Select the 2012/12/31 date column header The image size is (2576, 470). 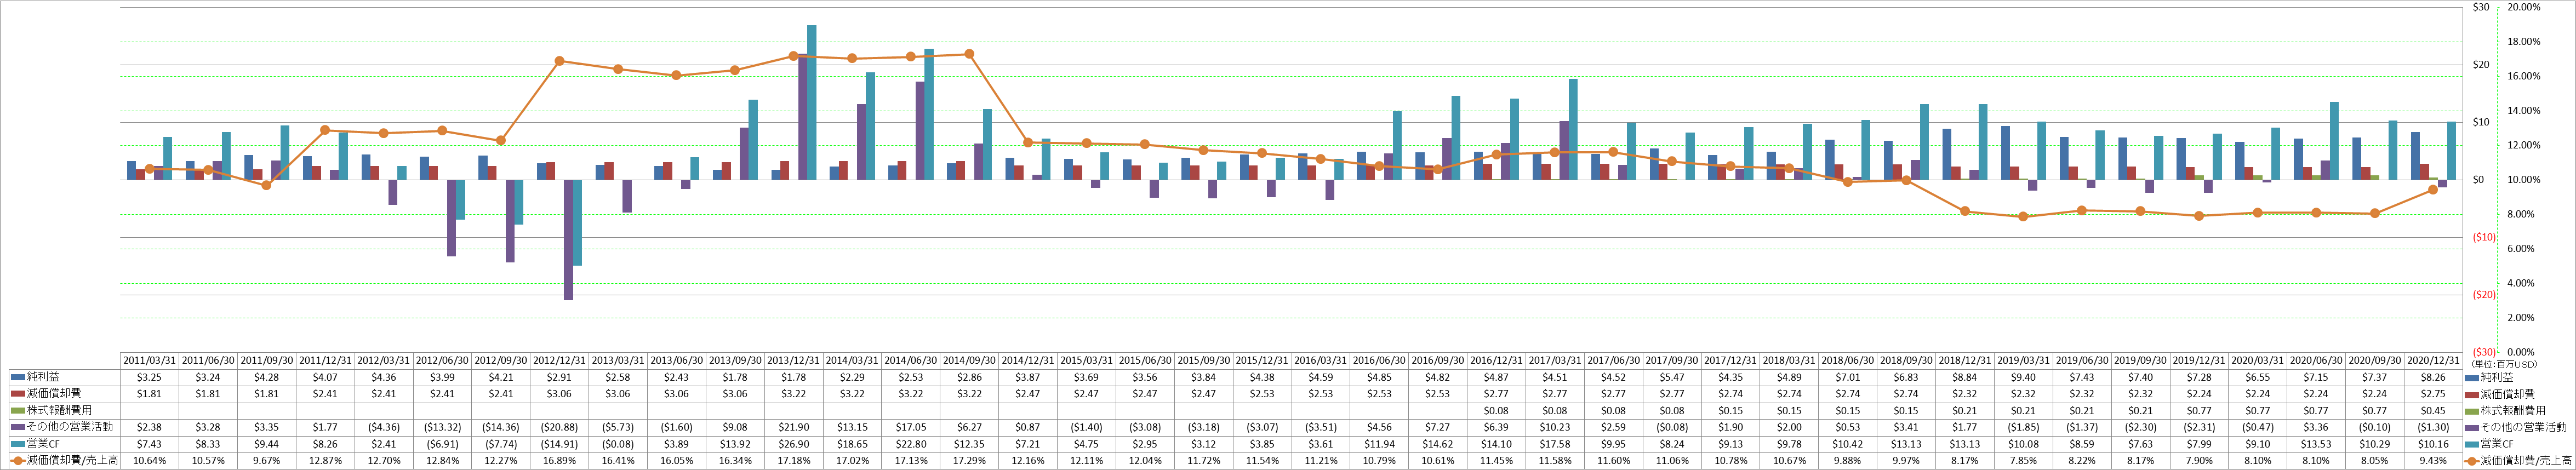point(559,360)
